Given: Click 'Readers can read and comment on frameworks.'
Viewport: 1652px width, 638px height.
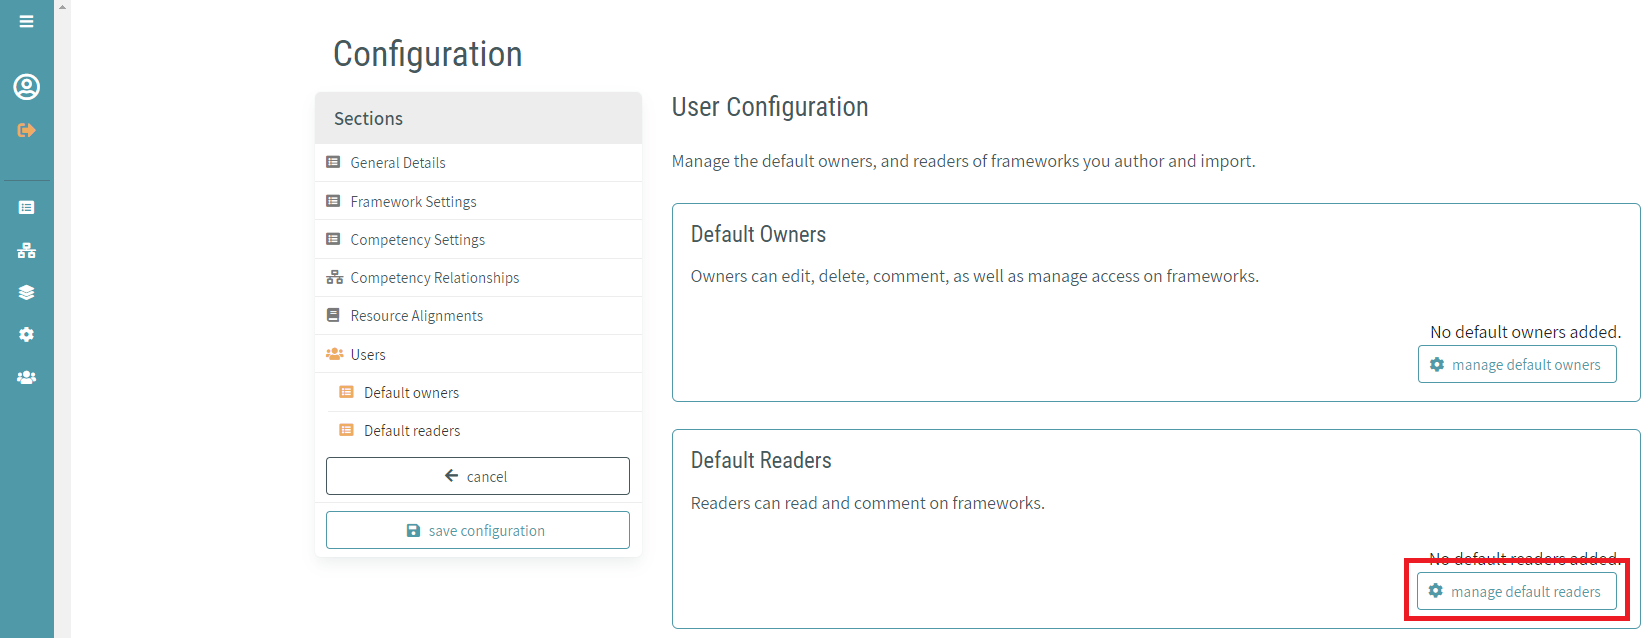Looking at the screenshot, I should [868, 503].
